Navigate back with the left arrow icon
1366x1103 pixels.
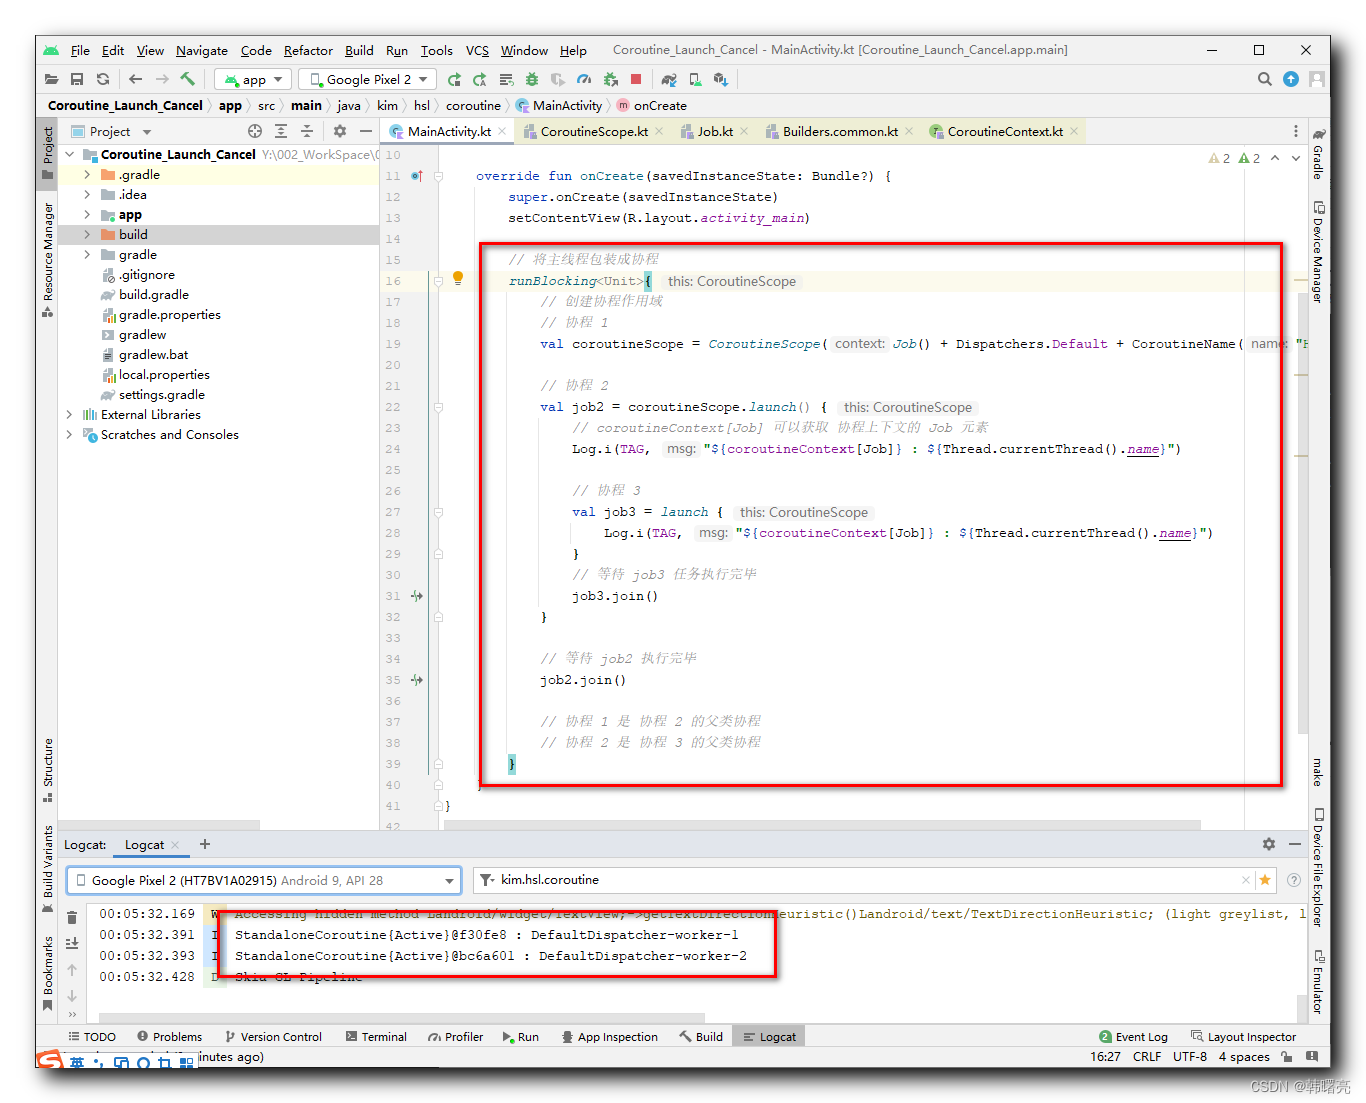coord(136,79)
